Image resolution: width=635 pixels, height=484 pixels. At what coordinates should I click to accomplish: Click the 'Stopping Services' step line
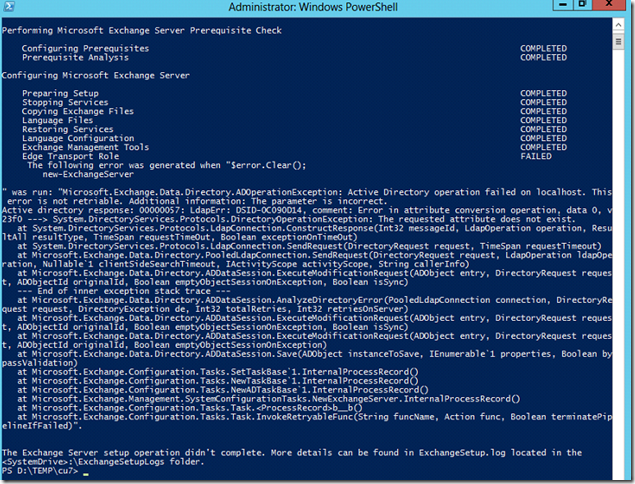65,102
